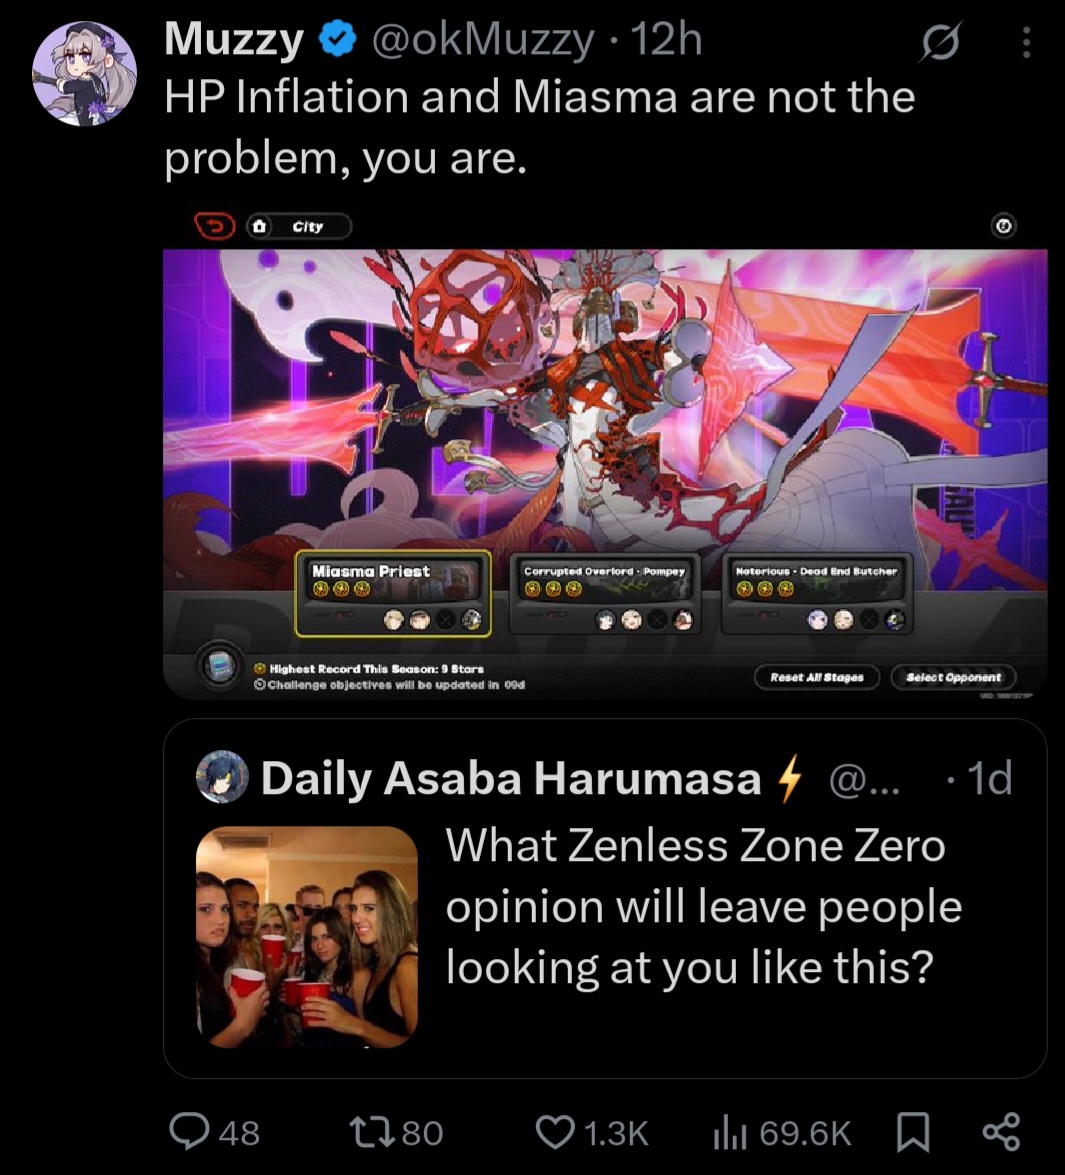
Task: Open the quoted Daily Asaba Harumasa tweet
Action: tap(605, 898)
